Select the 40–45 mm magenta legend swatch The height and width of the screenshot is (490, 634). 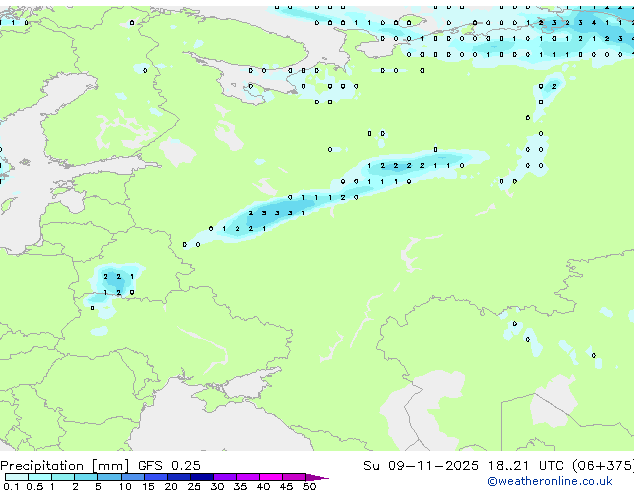coord(271,477)
